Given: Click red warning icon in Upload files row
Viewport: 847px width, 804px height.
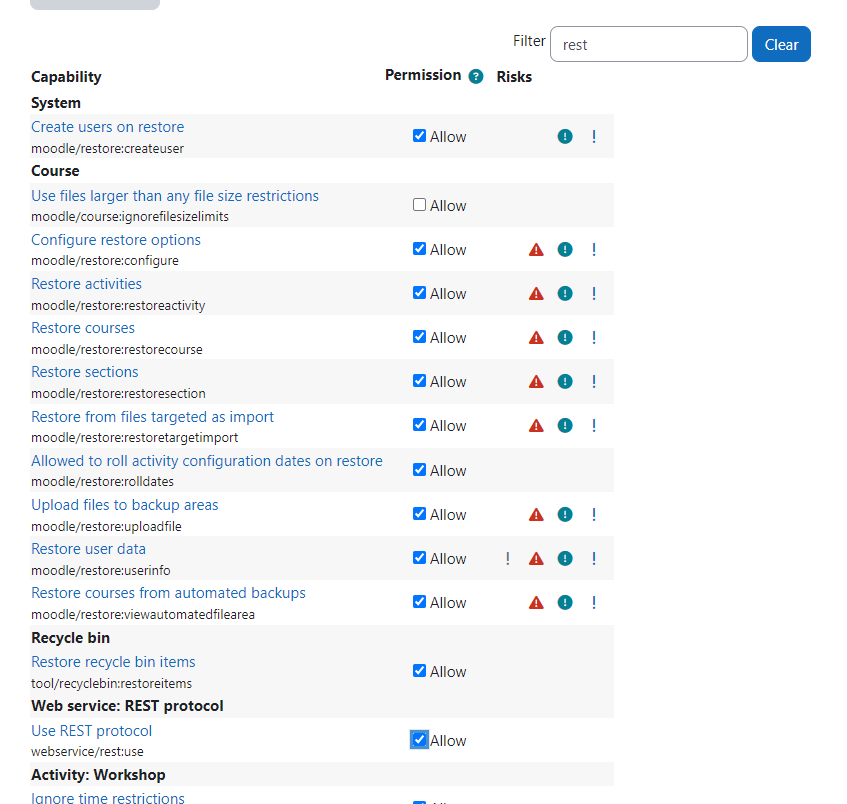Looking at the screenshot, I should pos(536,514).
